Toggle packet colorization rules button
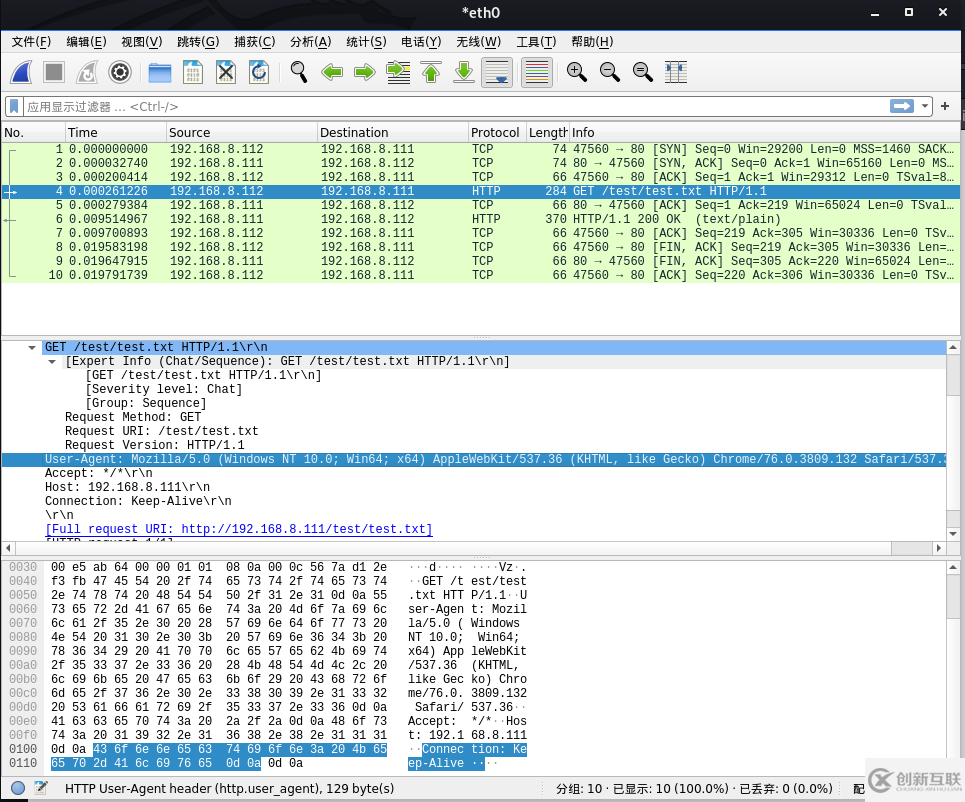 tap(537, 72)
